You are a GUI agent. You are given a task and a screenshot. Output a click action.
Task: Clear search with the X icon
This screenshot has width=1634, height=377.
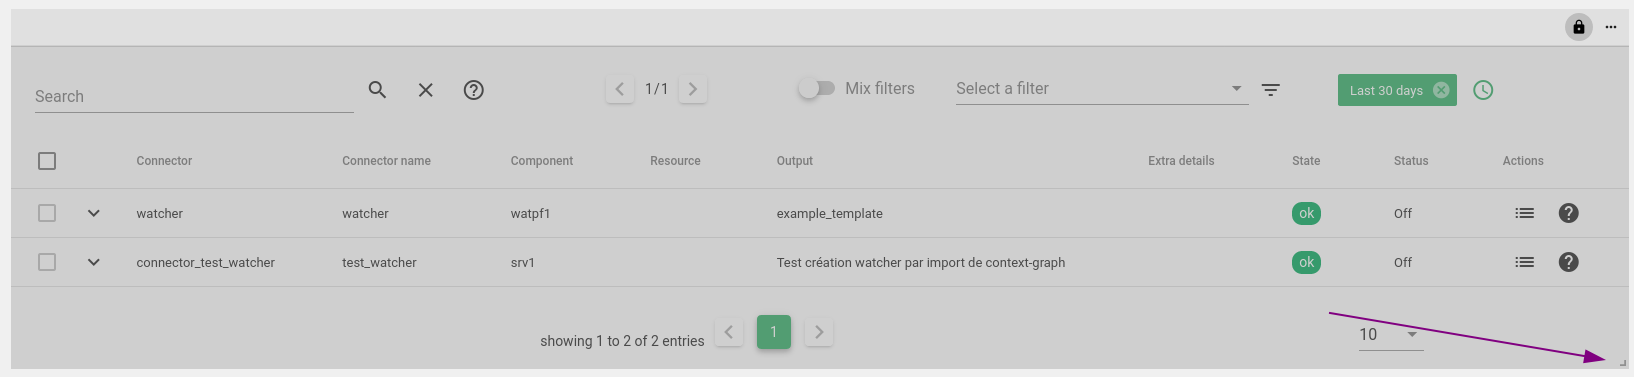(425, 90)
